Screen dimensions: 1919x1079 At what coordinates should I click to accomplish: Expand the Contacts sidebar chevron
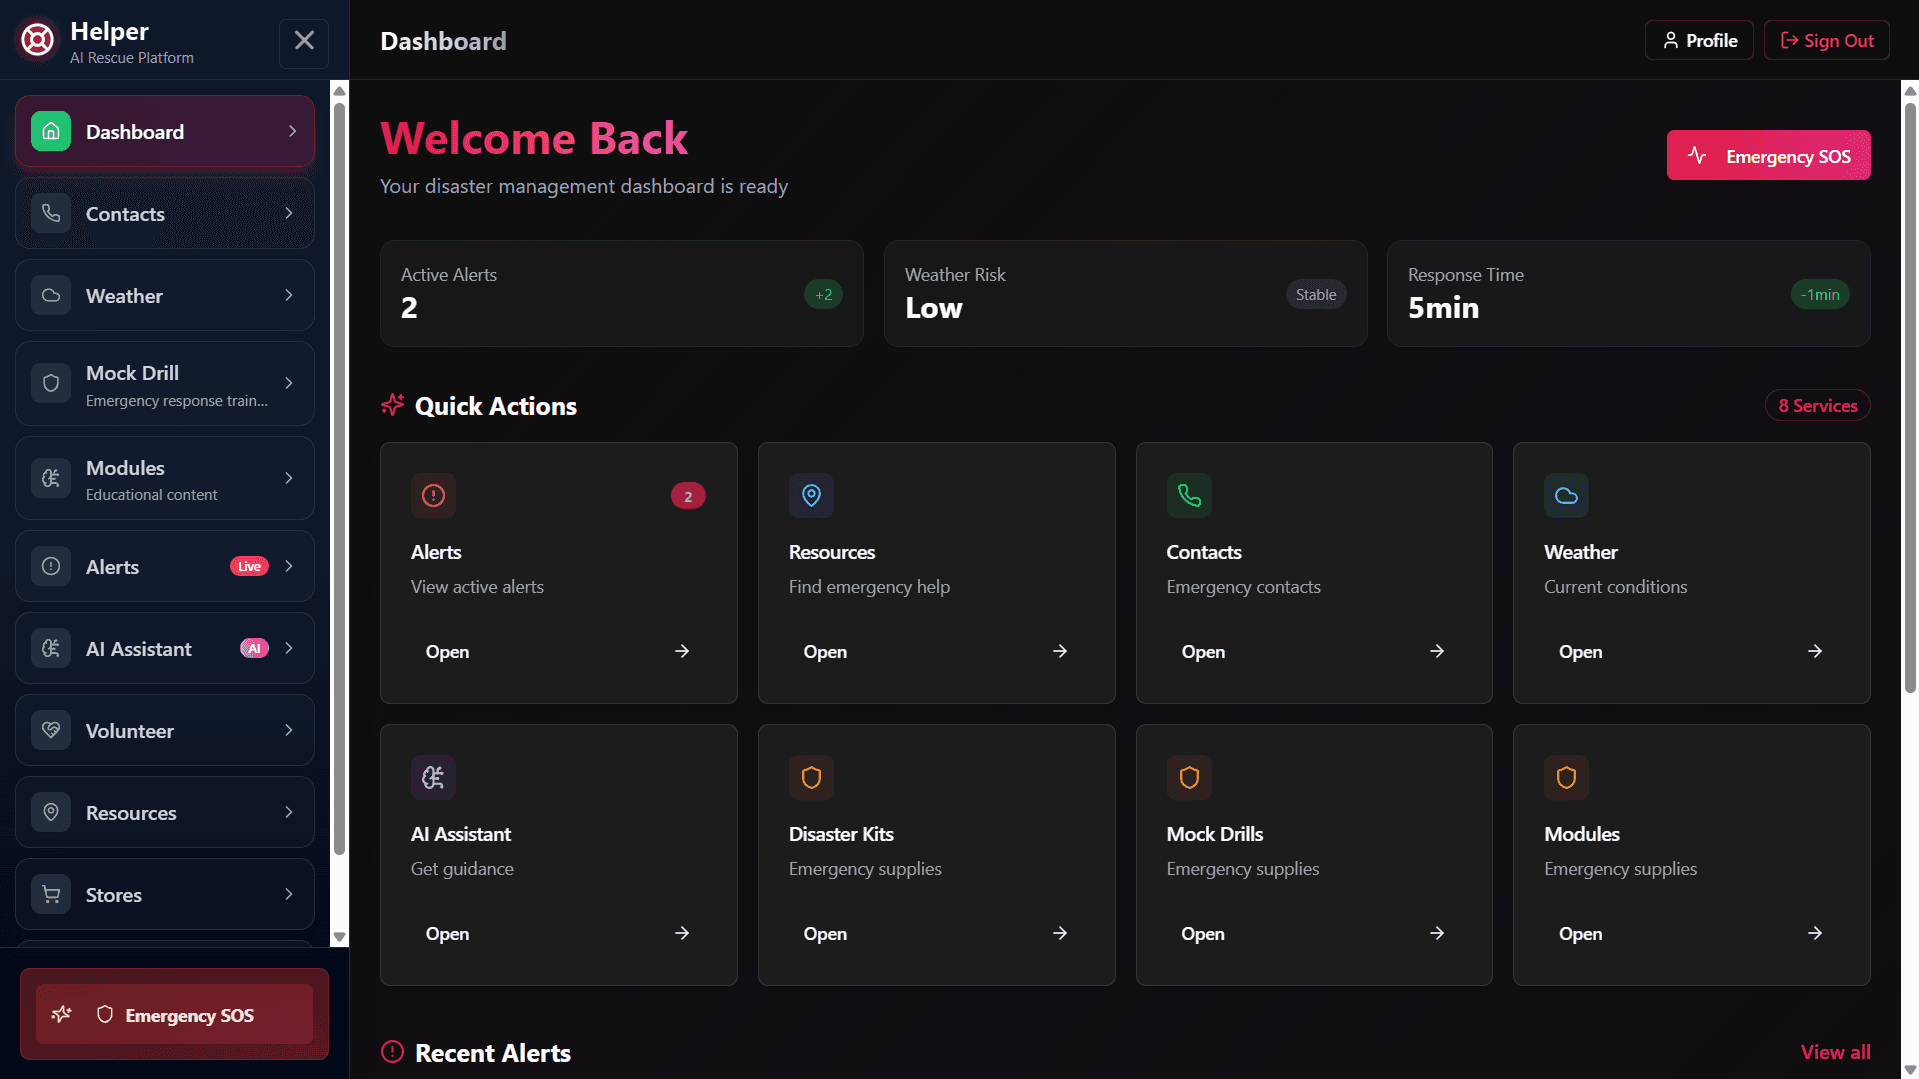[x=289, y=213]
